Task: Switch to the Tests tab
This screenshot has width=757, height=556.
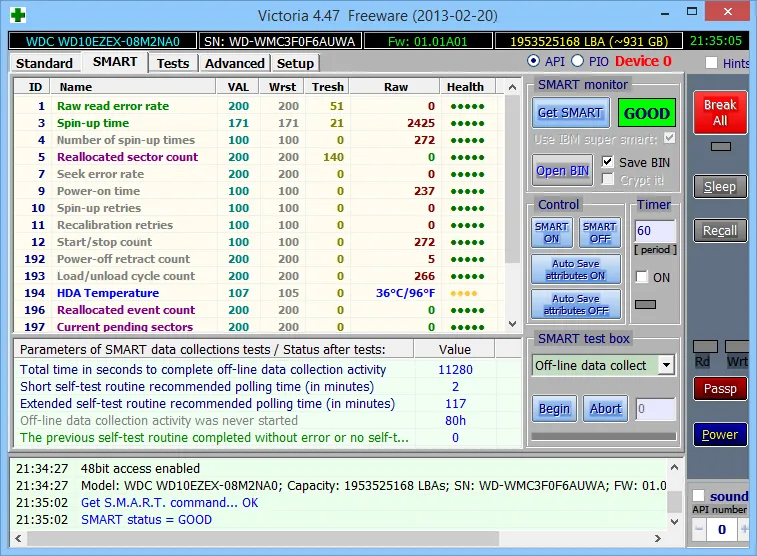Action: [173, 63]
